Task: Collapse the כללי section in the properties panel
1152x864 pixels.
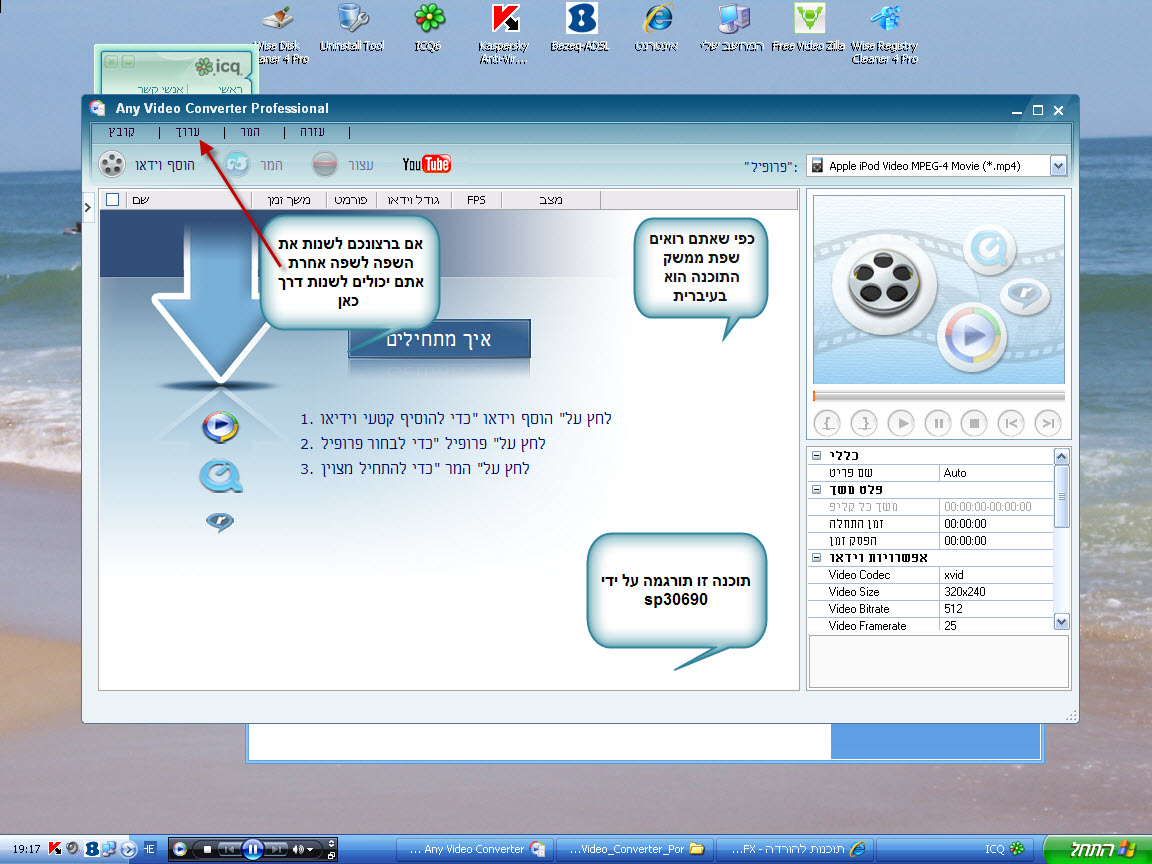Action: 817,456
